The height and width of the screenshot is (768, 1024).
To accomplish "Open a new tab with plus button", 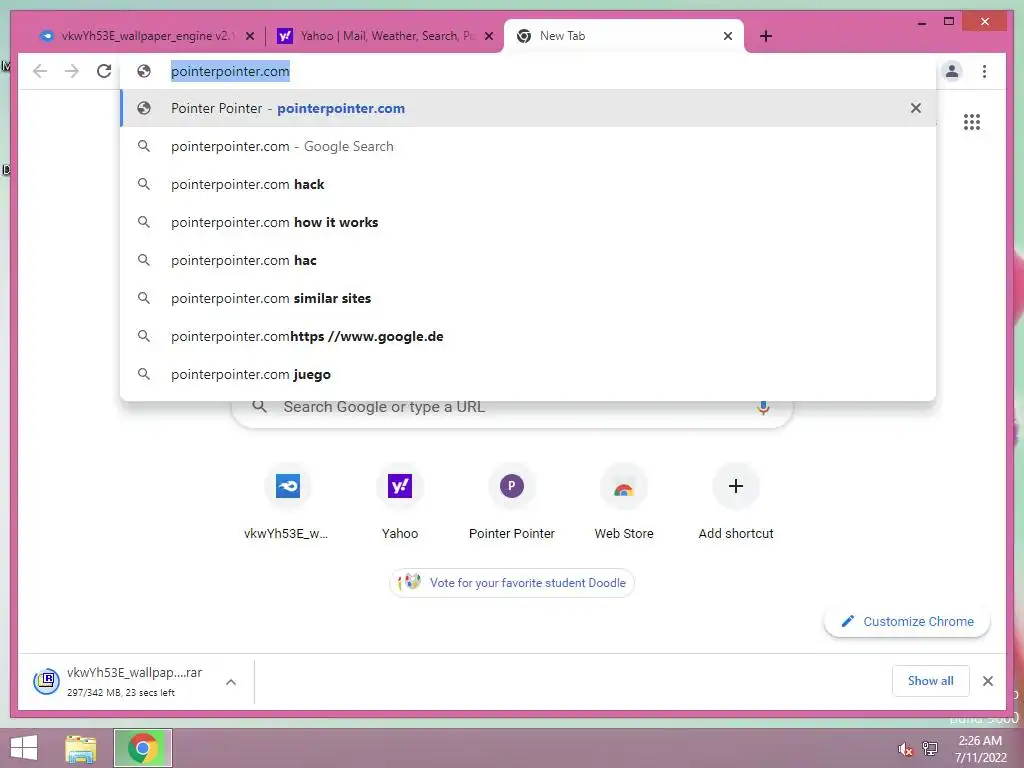I will coord(766,36).
